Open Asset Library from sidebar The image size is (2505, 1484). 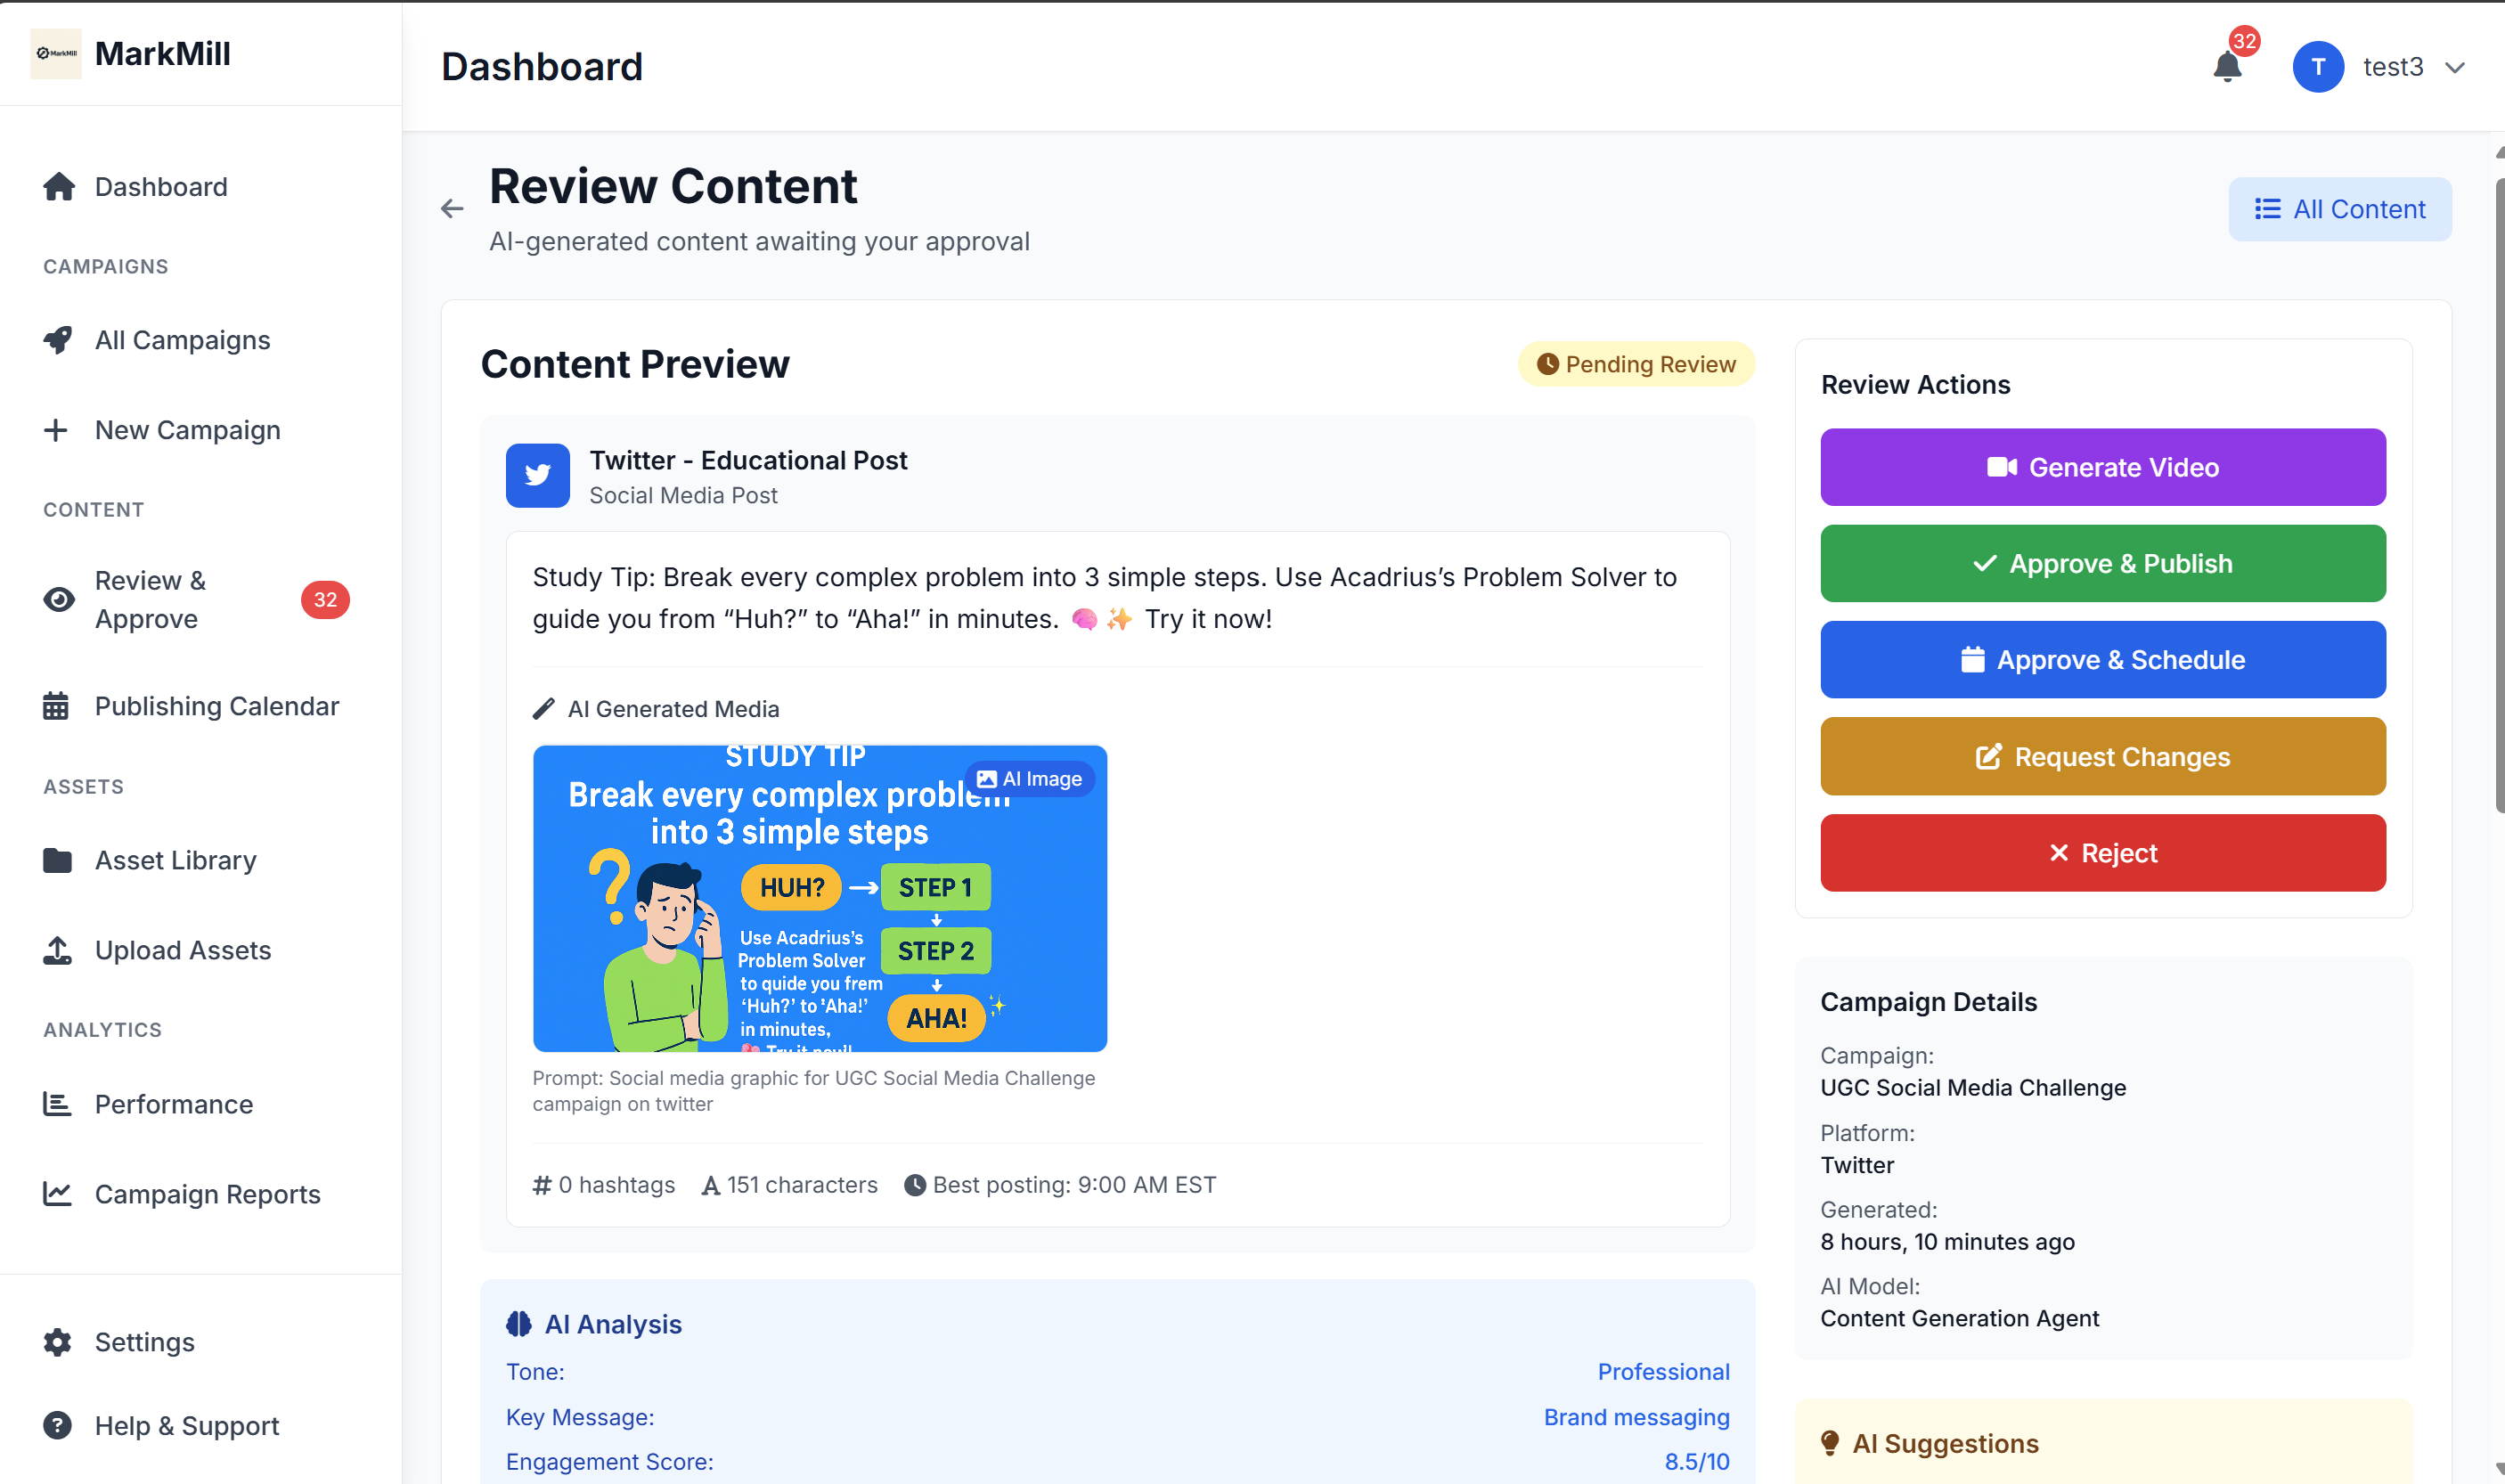click(175, 860)
